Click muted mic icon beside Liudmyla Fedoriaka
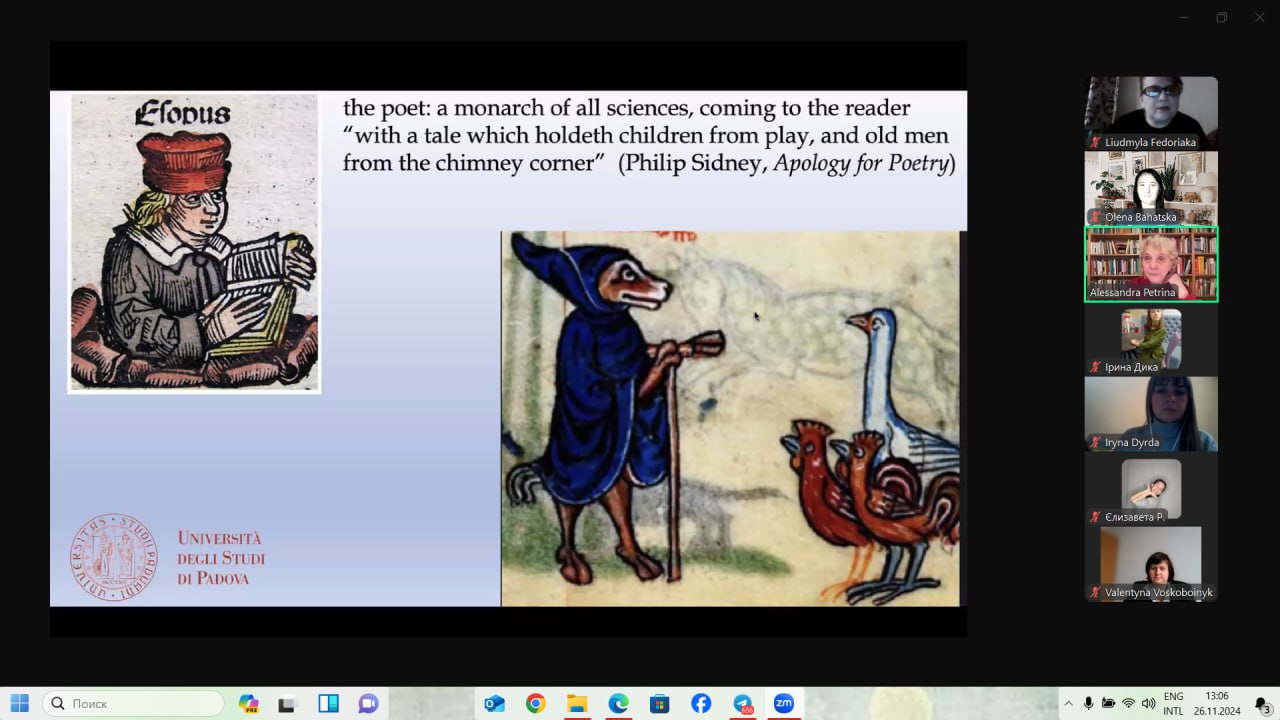 pos(1096,142)
